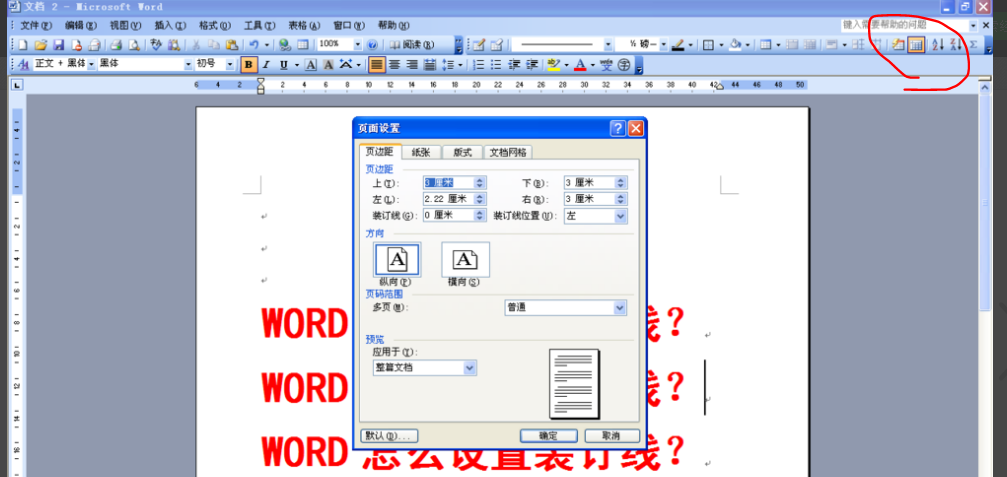The width and height of the screenshot is (1007, 477).
Task: Switch to the 纸张 tab
Action: [421, 152]
